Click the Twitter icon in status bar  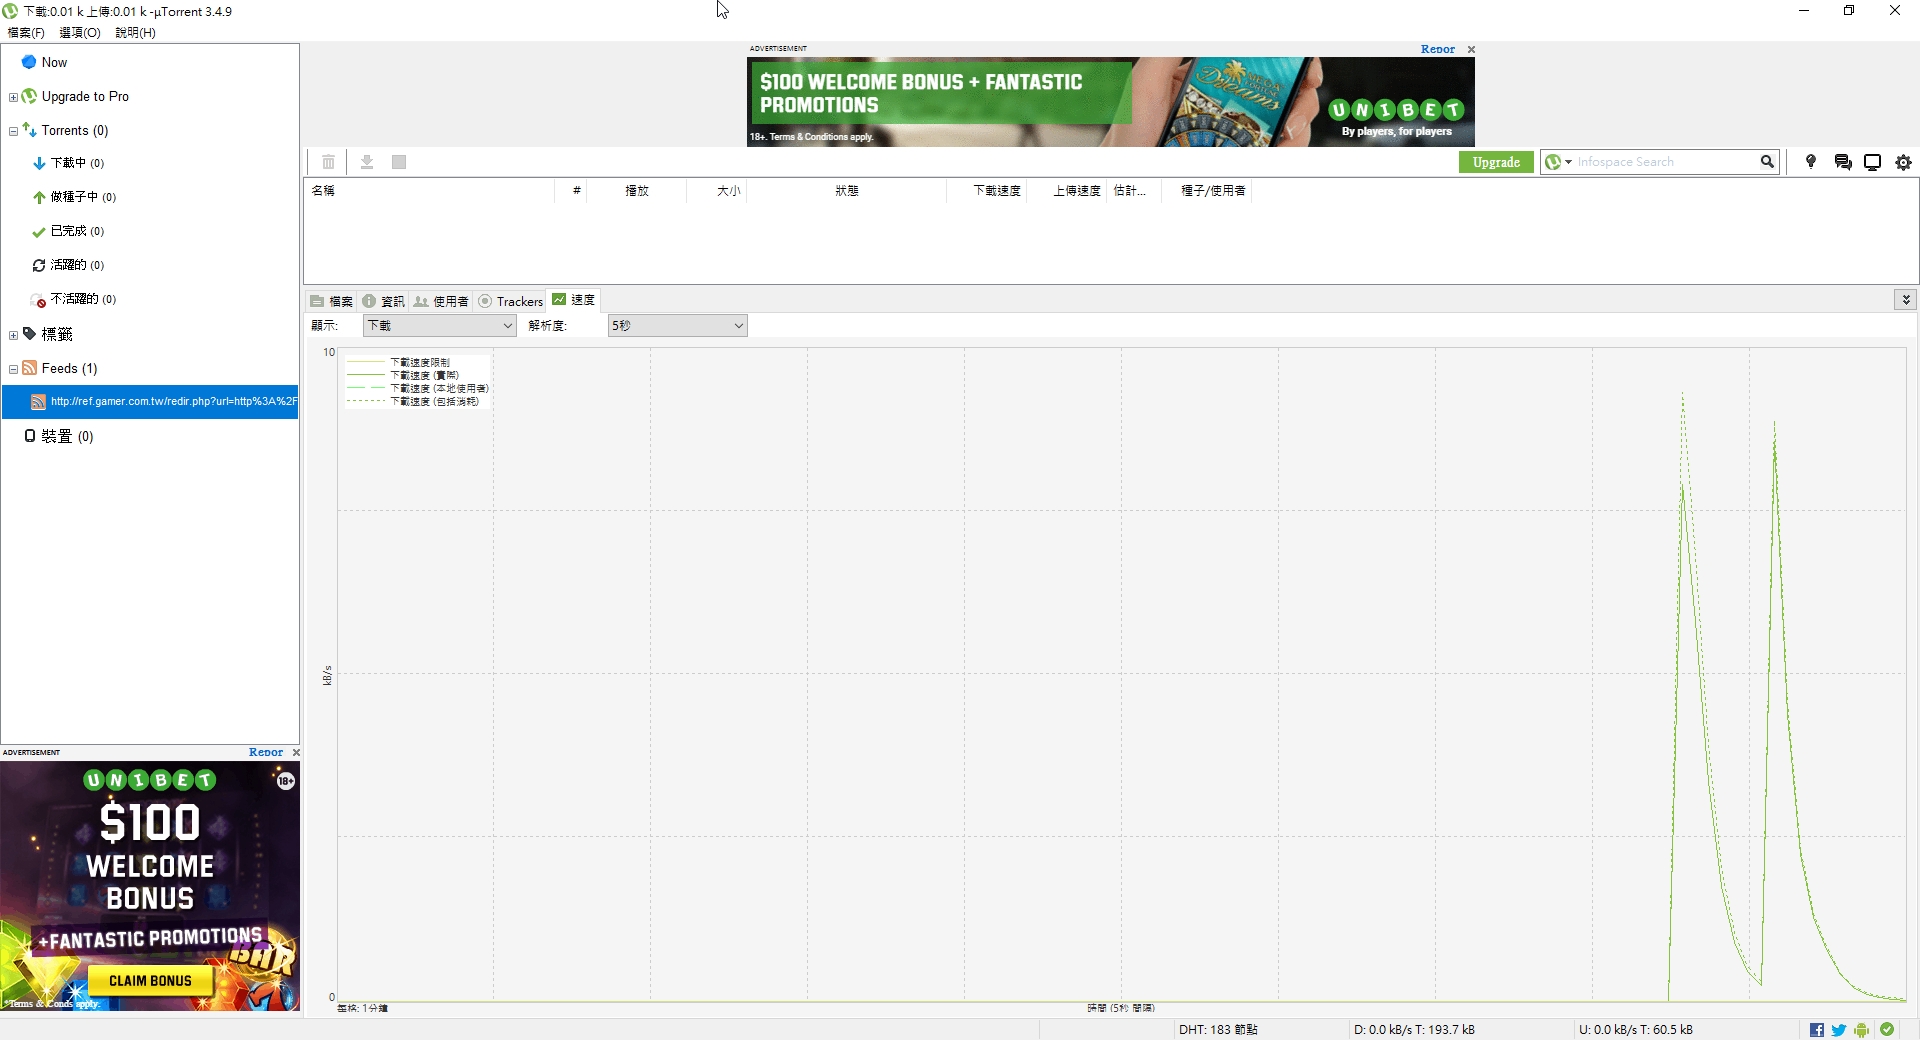(x=1839, y=1030)
